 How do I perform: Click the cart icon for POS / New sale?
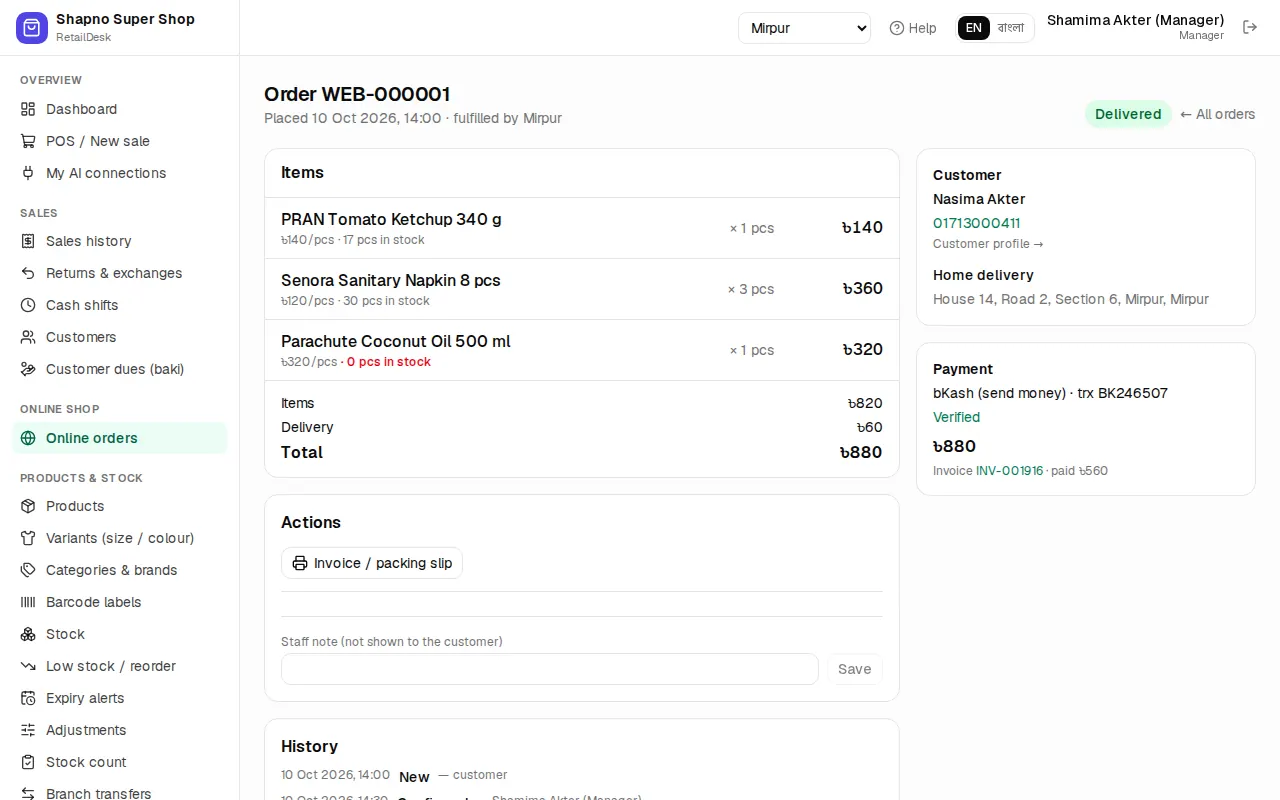pyautogui.click(x=28, y=141)
